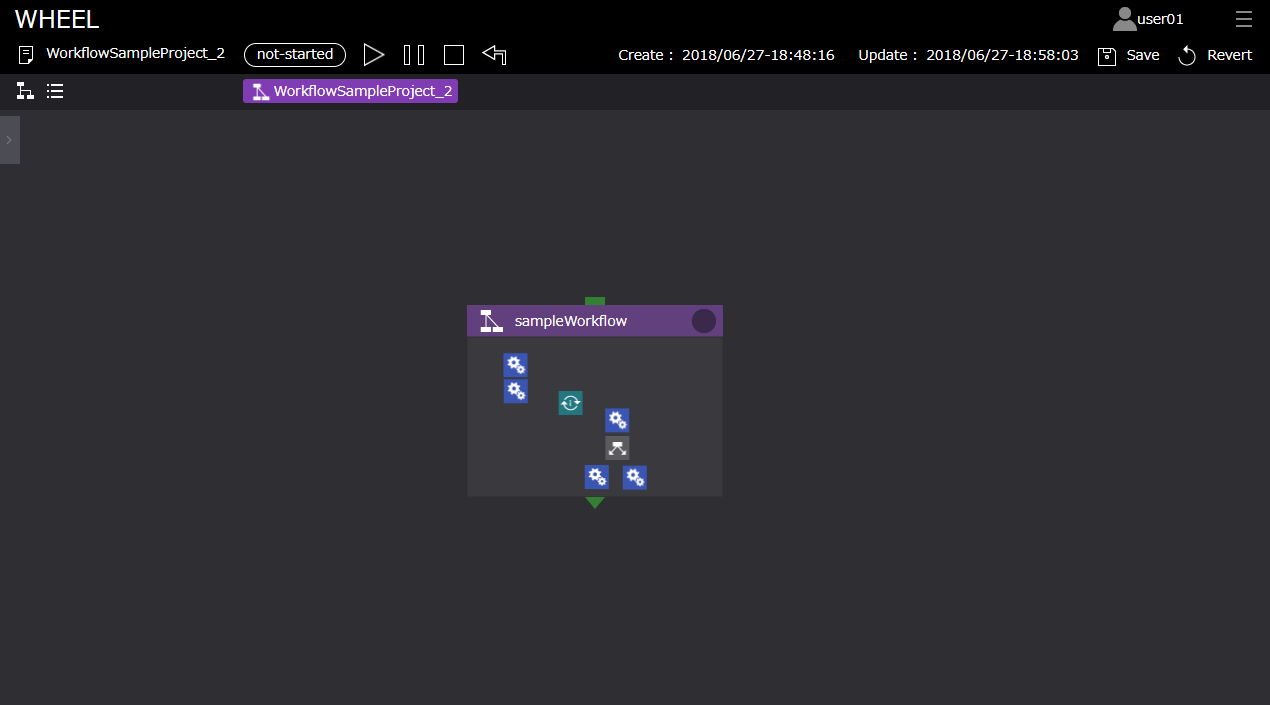Run the project with the play button
This screenshot has height=705, width=1270.
click(x=374, y=55)
